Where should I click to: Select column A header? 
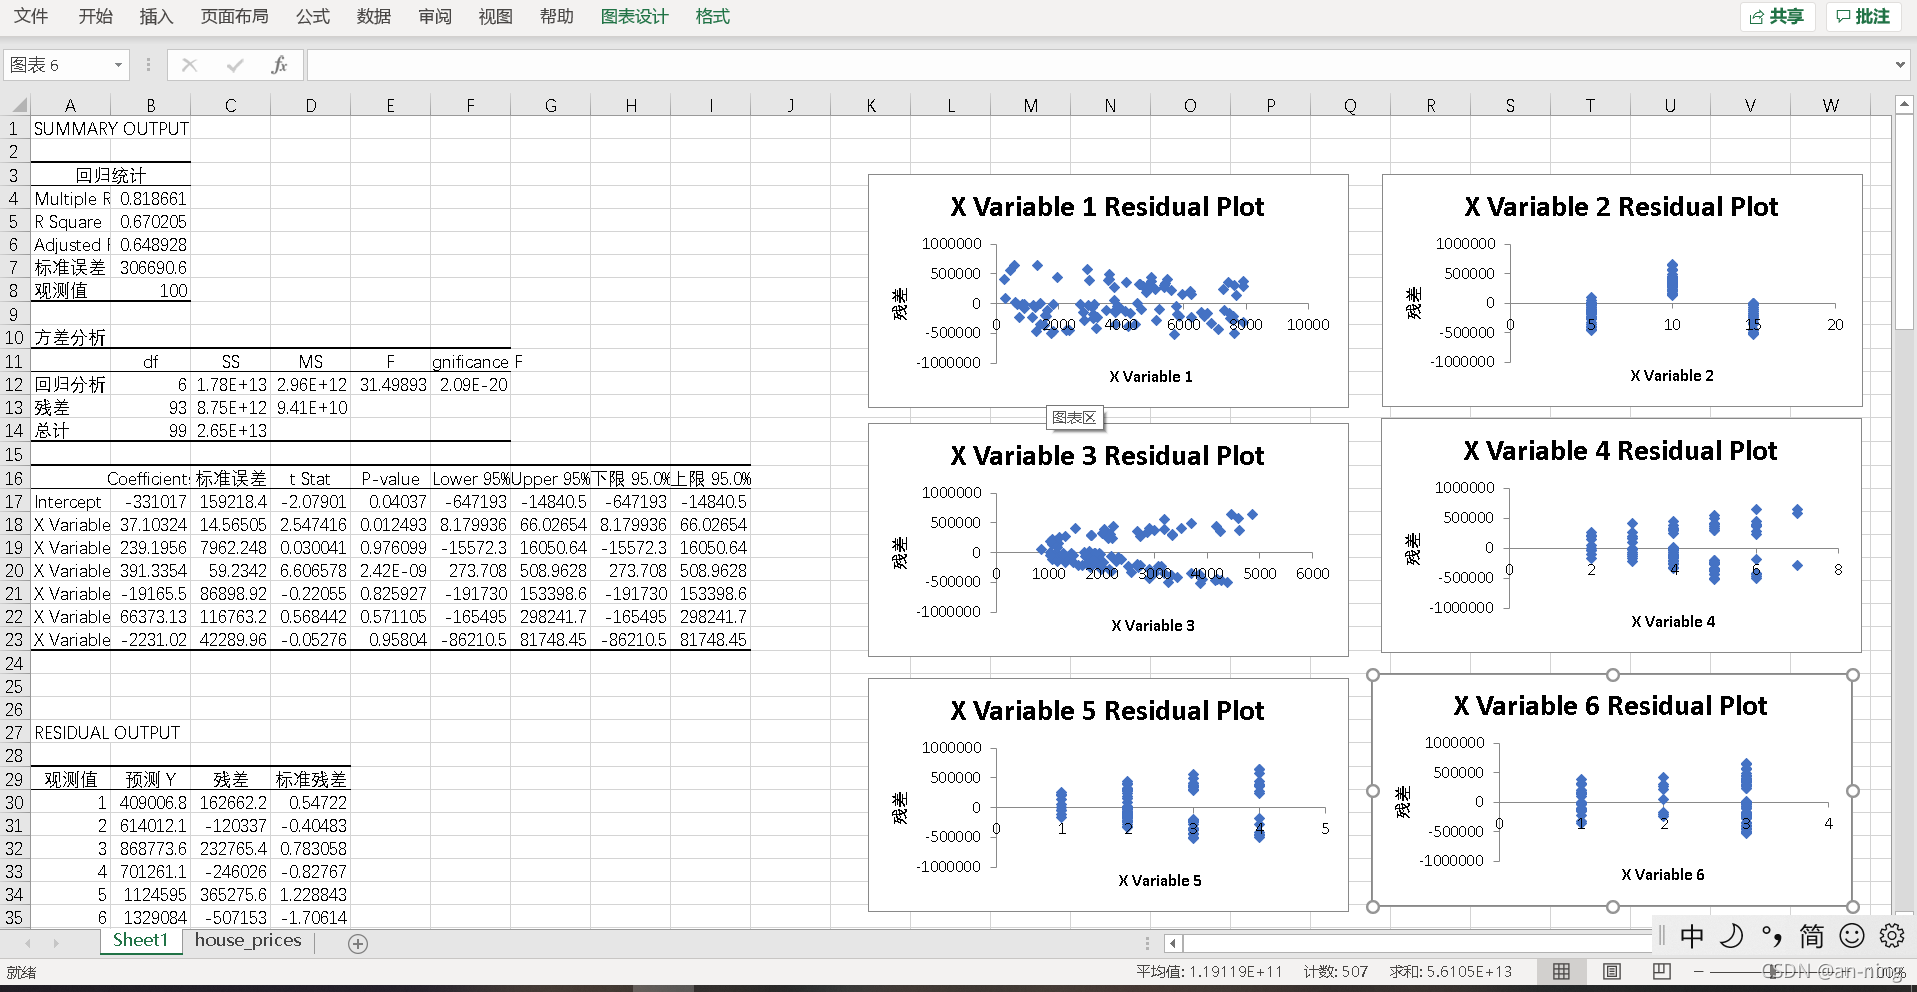click(70, 105)
